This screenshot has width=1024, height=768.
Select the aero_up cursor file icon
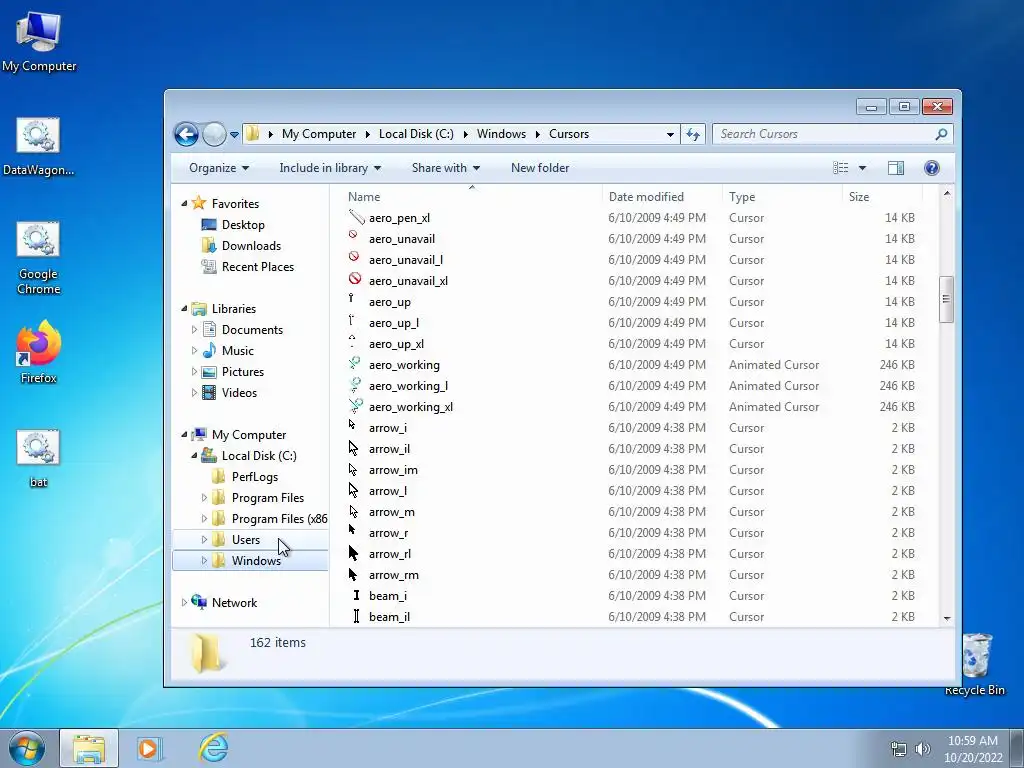351,299
